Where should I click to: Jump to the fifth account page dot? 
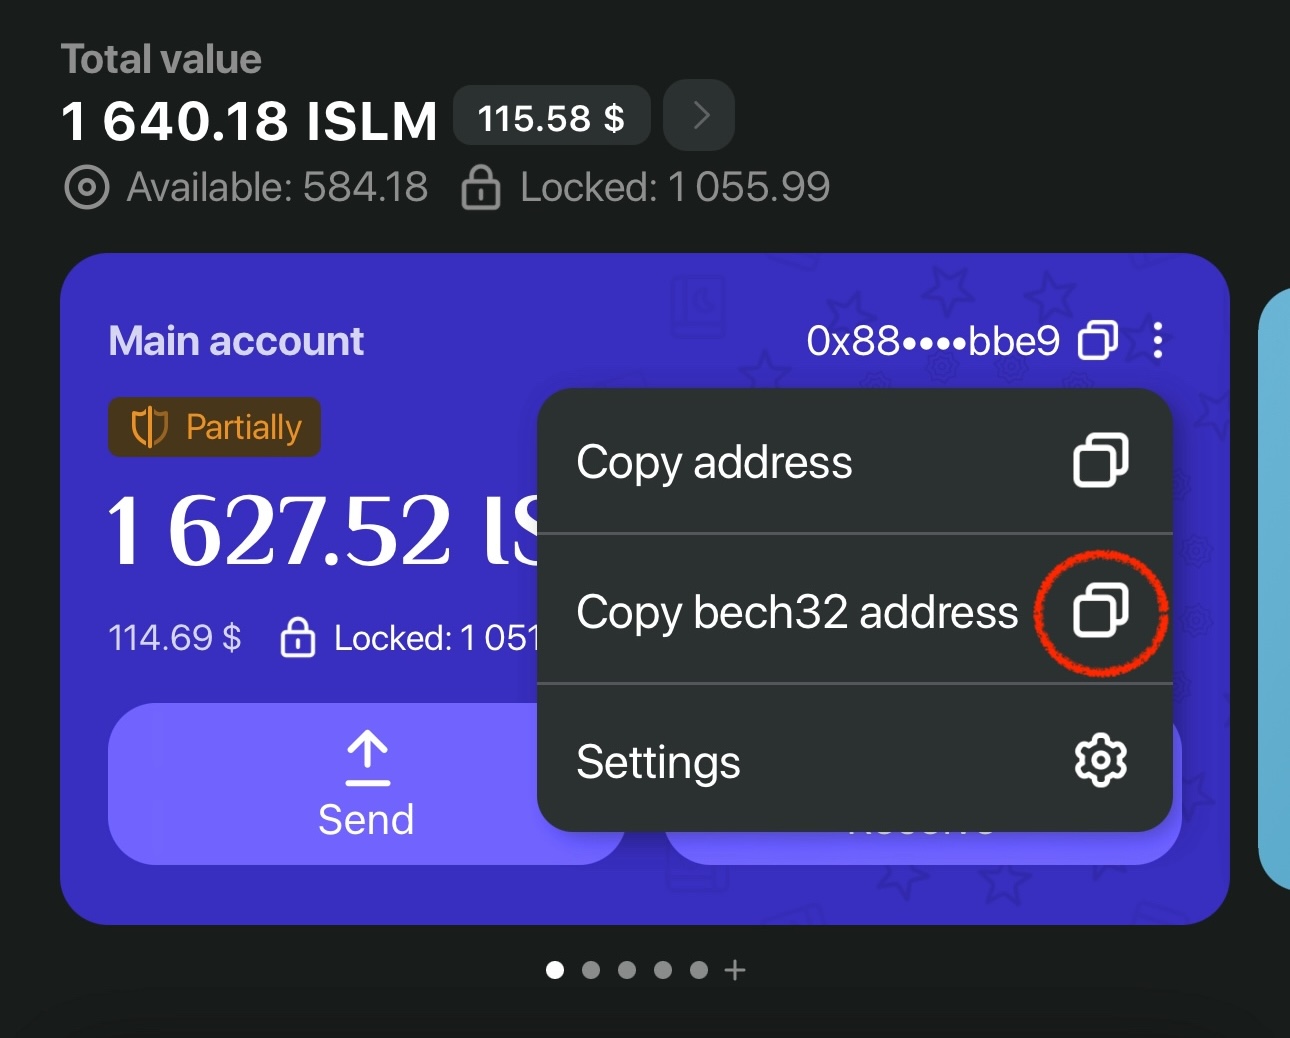(699, 970)
